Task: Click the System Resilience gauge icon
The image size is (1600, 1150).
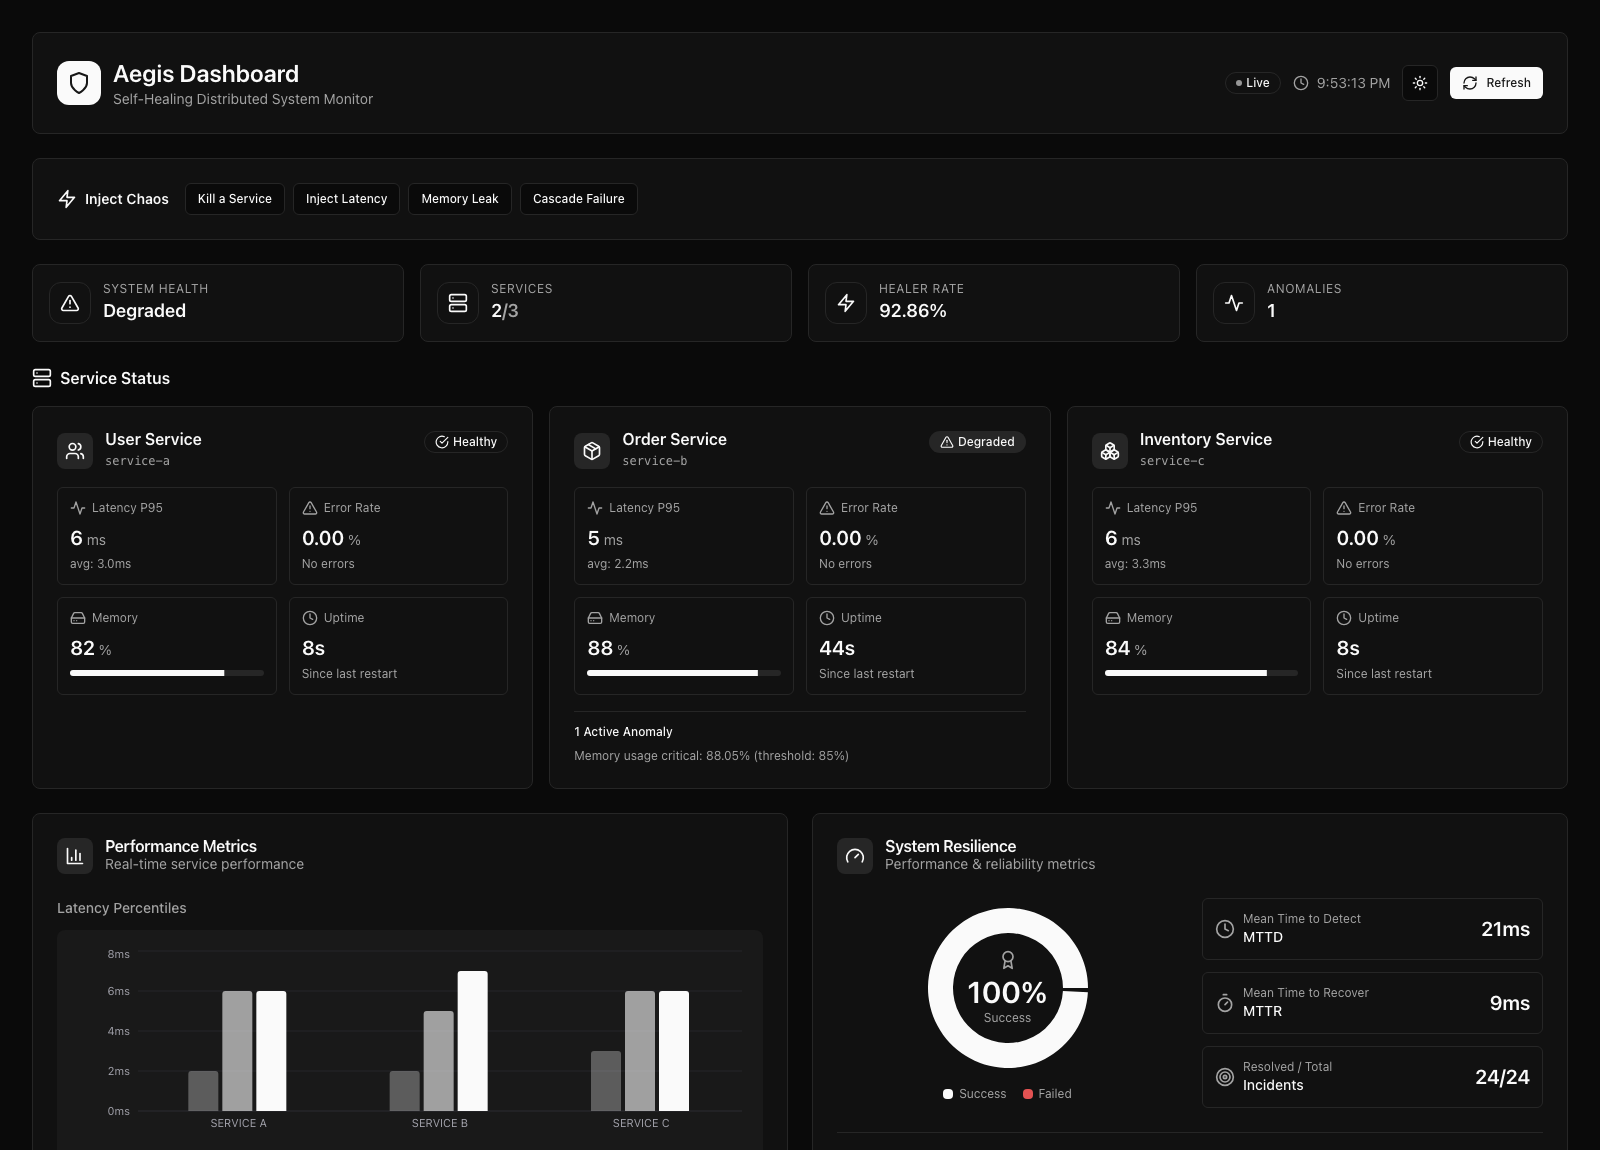Action: [x=855, y=856]
